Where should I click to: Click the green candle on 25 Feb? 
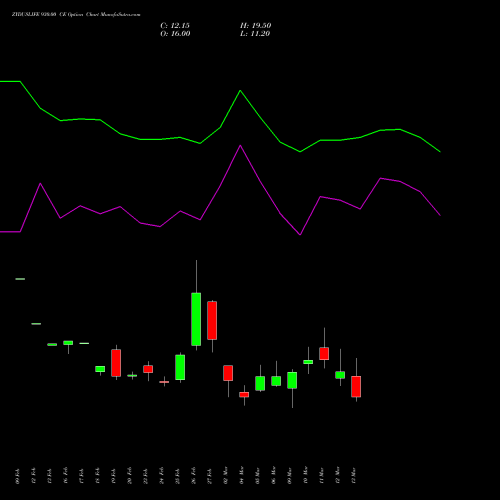[x=180, y=367]
